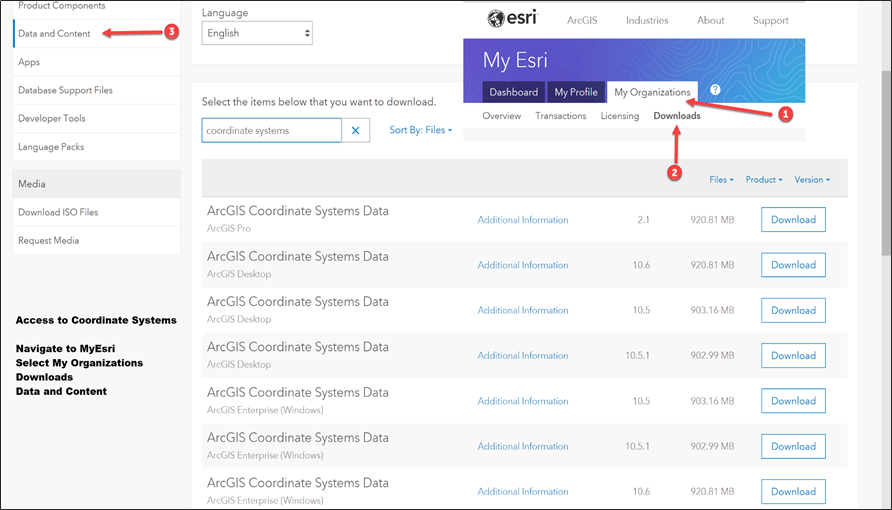Expand the Product column filter

(763, 180)
